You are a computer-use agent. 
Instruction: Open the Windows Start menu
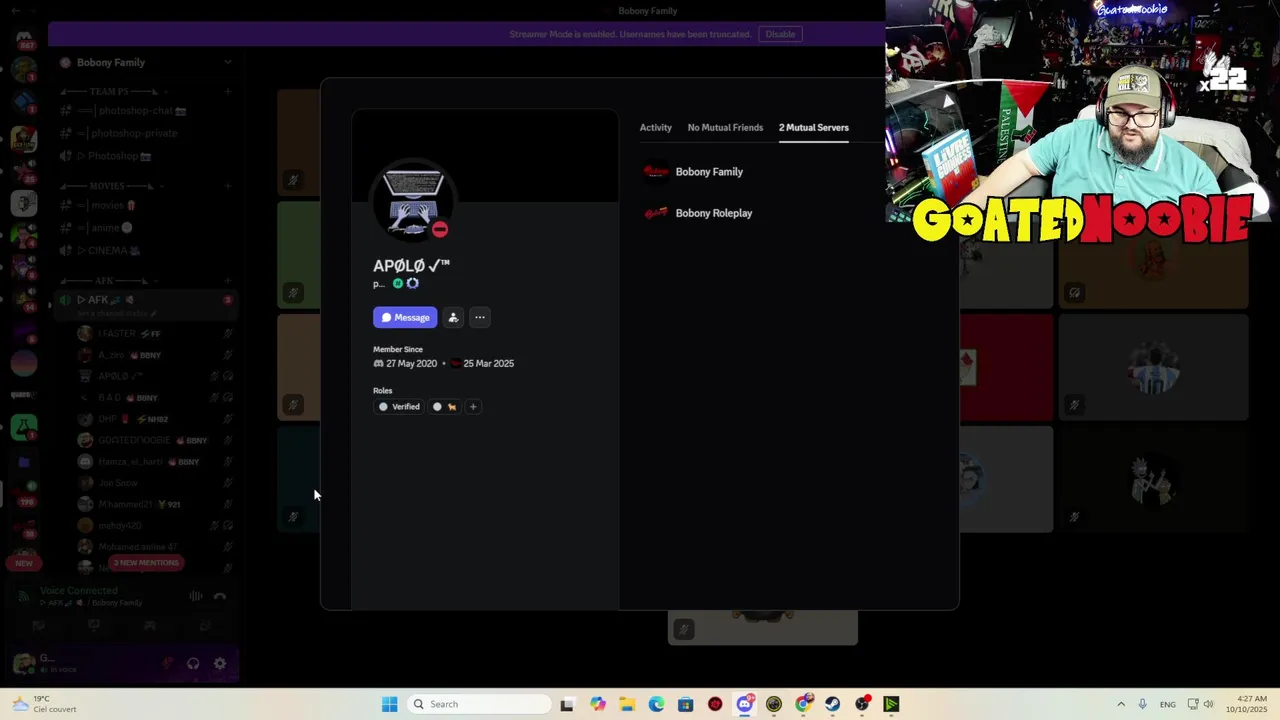389,704
